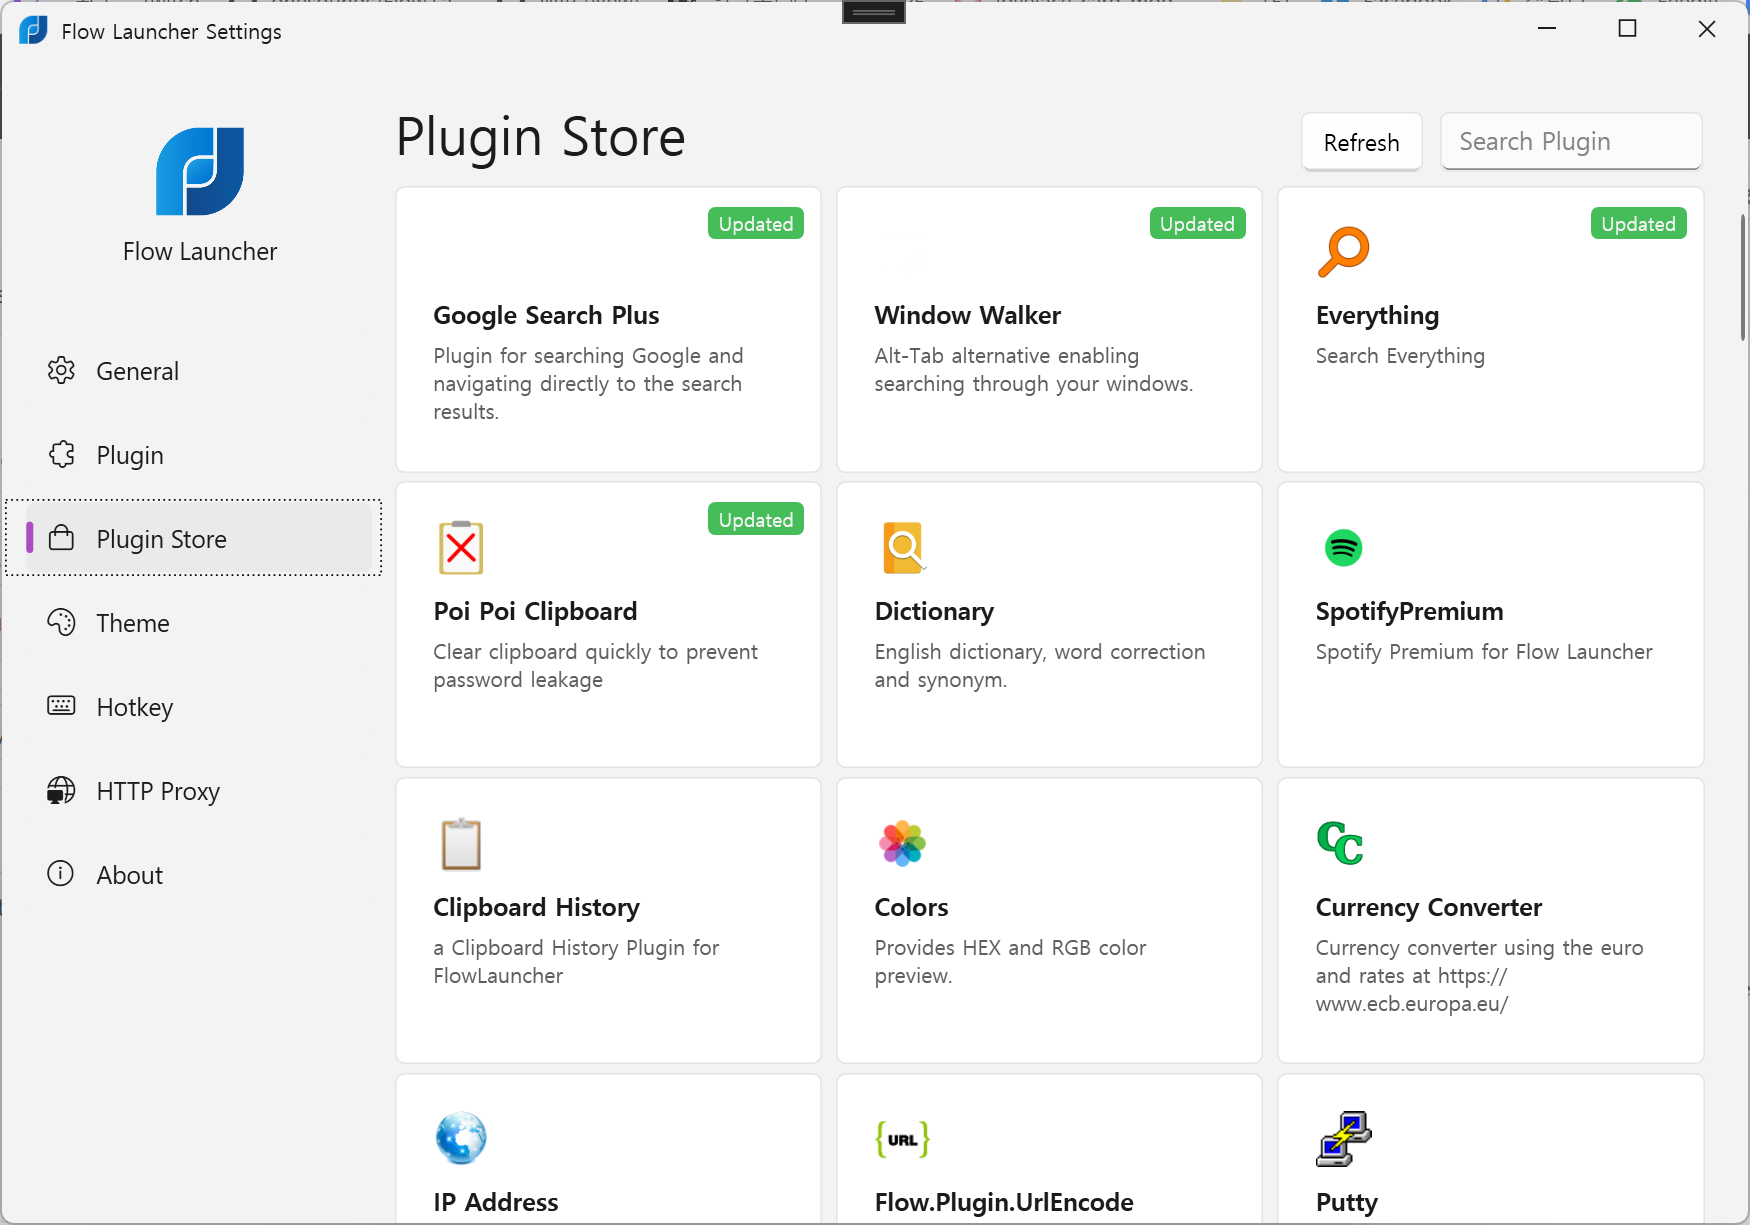Switch to the Theme tab
The height and width of the screenshot is (1225, 1750).
tap(200, 623)
